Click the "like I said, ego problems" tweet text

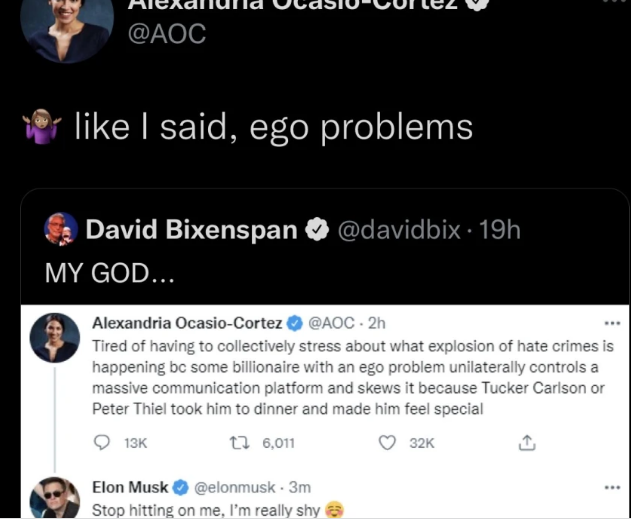tap(274, 128)
